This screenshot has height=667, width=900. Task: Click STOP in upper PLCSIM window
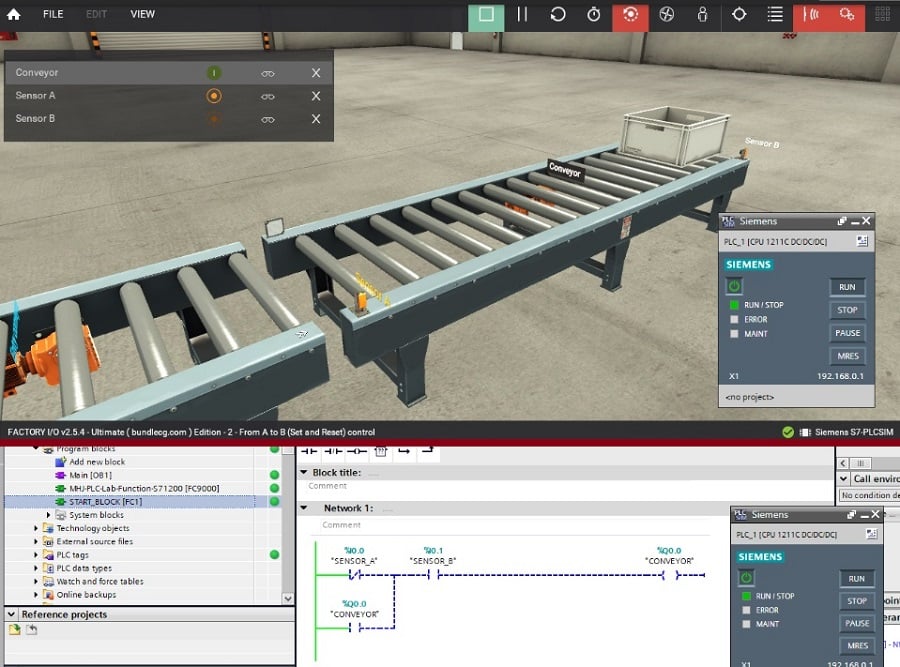coord(847,310)
